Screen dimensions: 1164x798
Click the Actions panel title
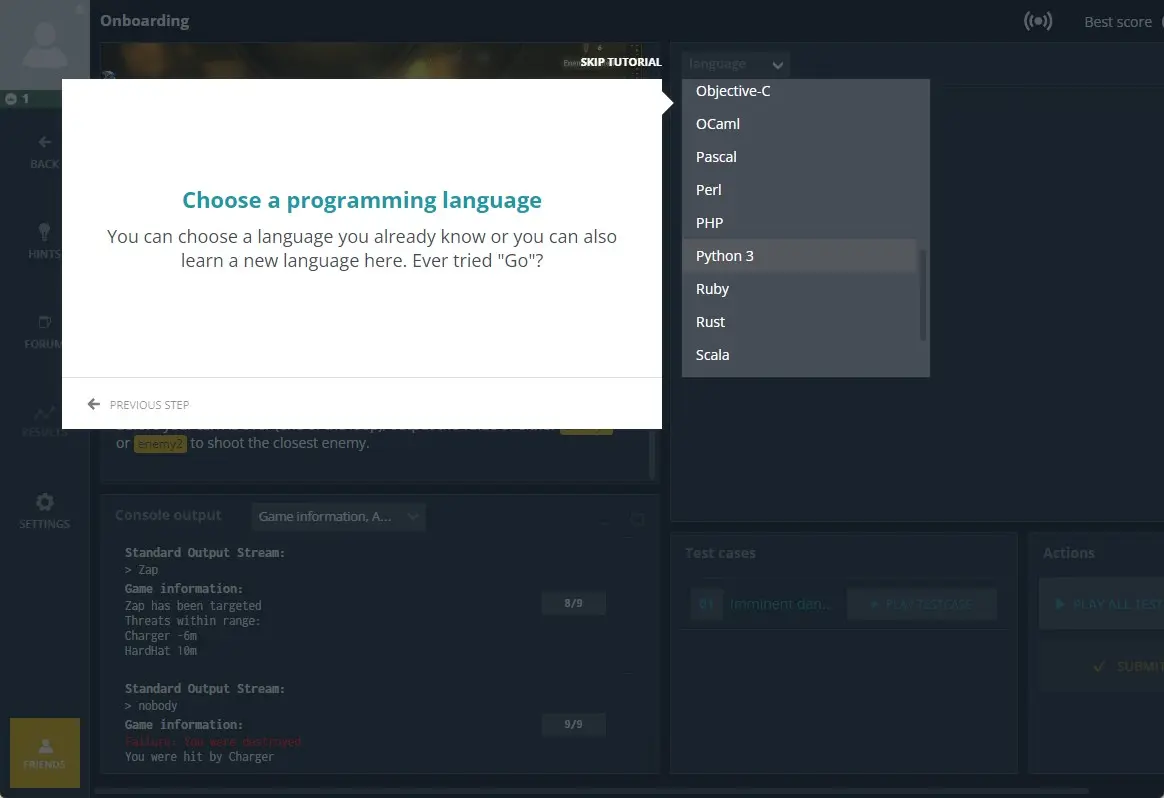pos(1068,553)
